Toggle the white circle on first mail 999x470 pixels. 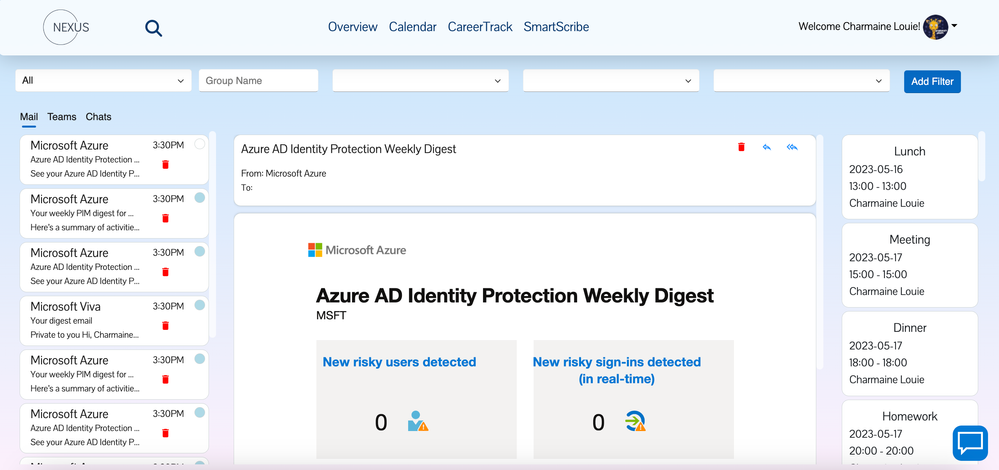point(199,144)
